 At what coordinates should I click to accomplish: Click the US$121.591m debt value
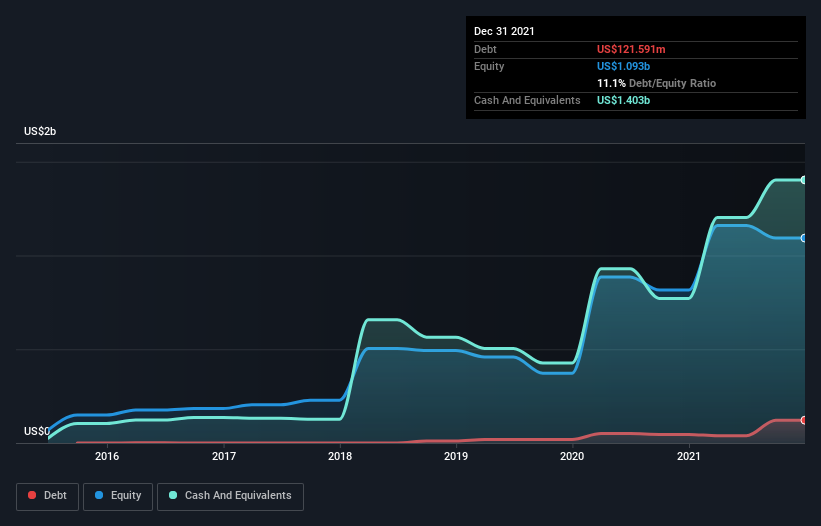click(x=631, y=49)
